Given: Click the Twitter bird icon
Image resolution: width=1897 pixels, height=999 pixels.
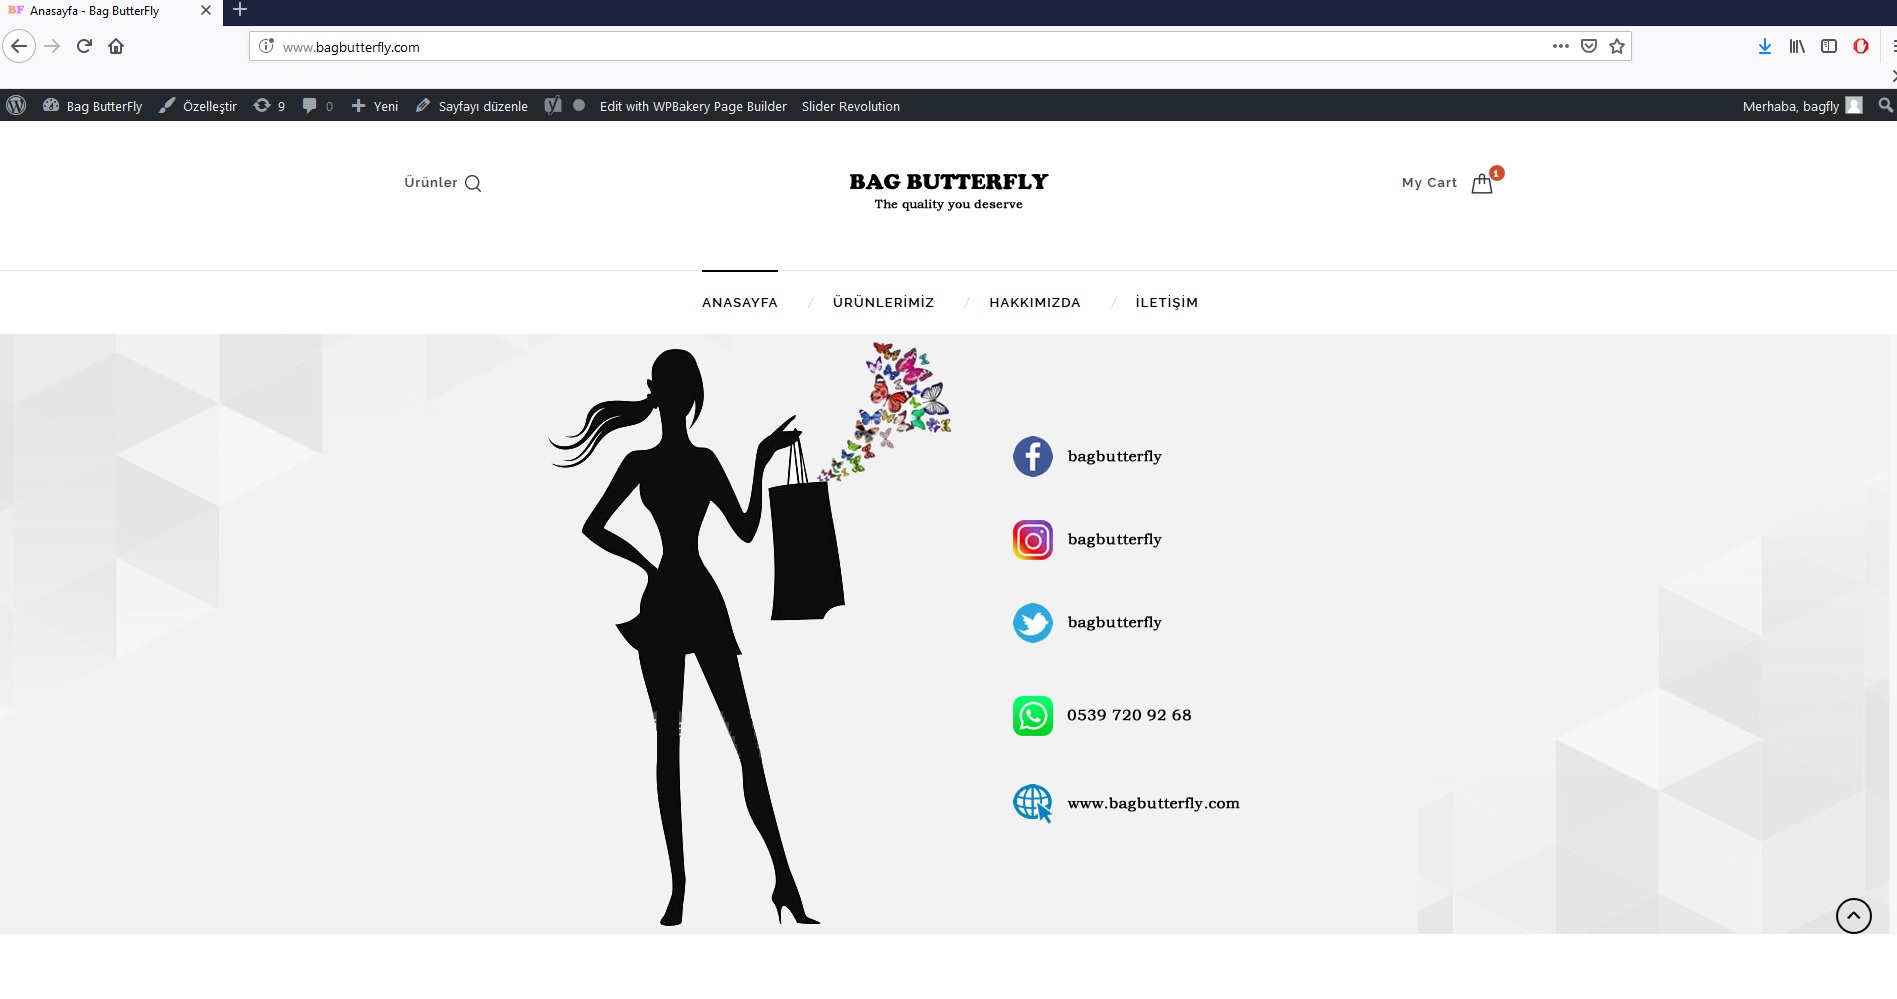Looking at the screenshot, I should click(1032, 623).
